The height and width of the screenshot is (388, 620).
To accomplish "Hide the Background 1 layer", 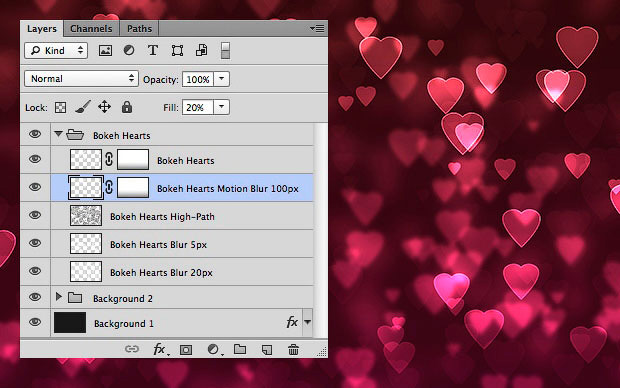I will [x=35, y=322].
